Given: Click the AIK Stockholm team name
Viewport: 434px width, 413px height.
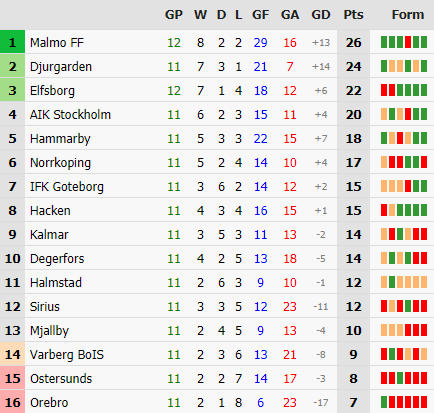Looking at the screenshot, I should (x=70, y=115).
